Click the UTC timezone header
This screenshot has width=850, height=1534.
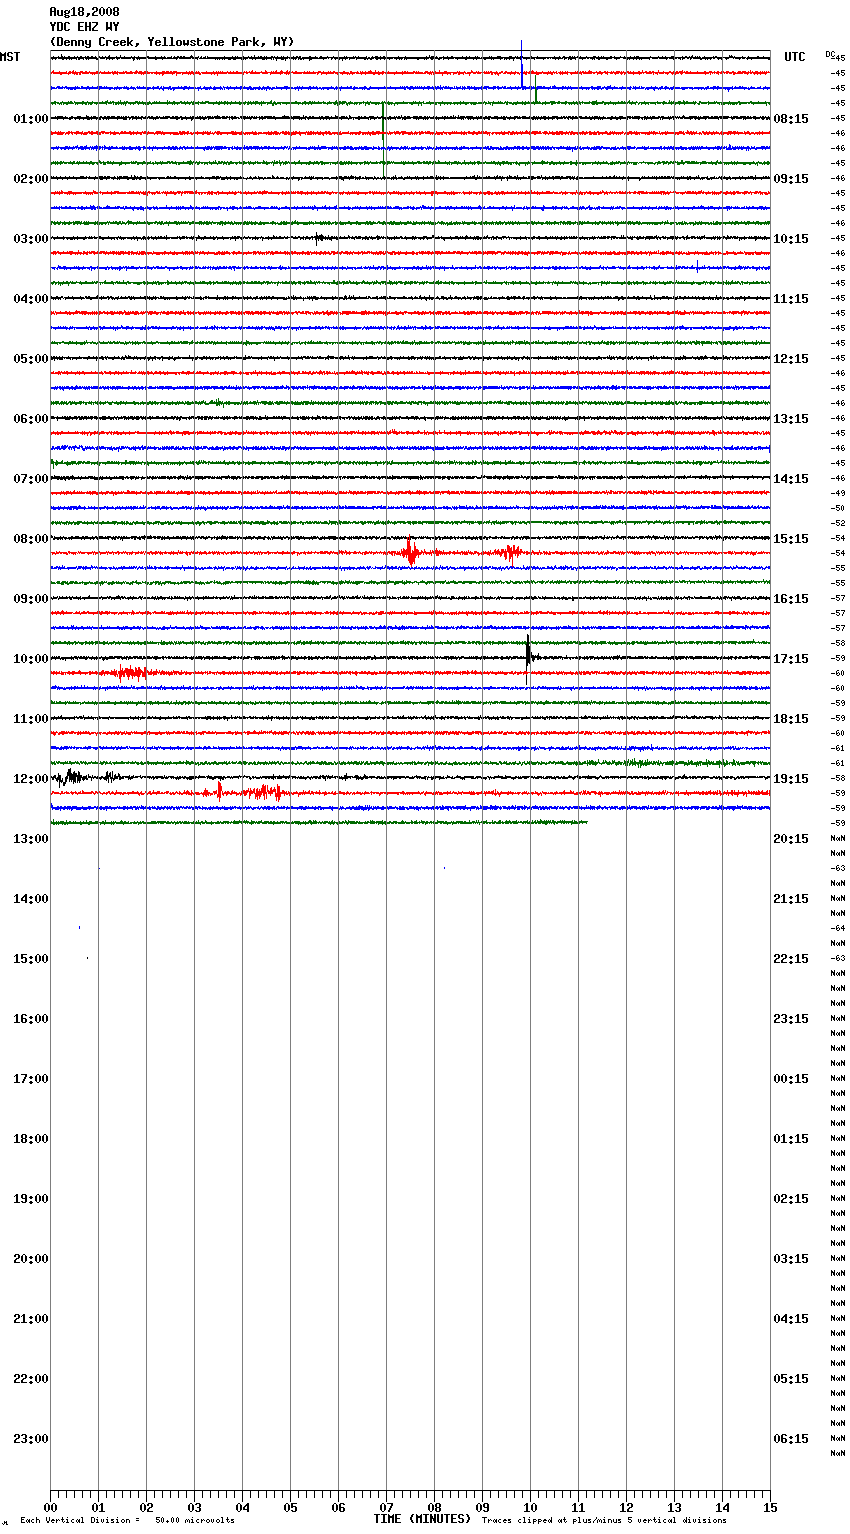click(795, 57)
